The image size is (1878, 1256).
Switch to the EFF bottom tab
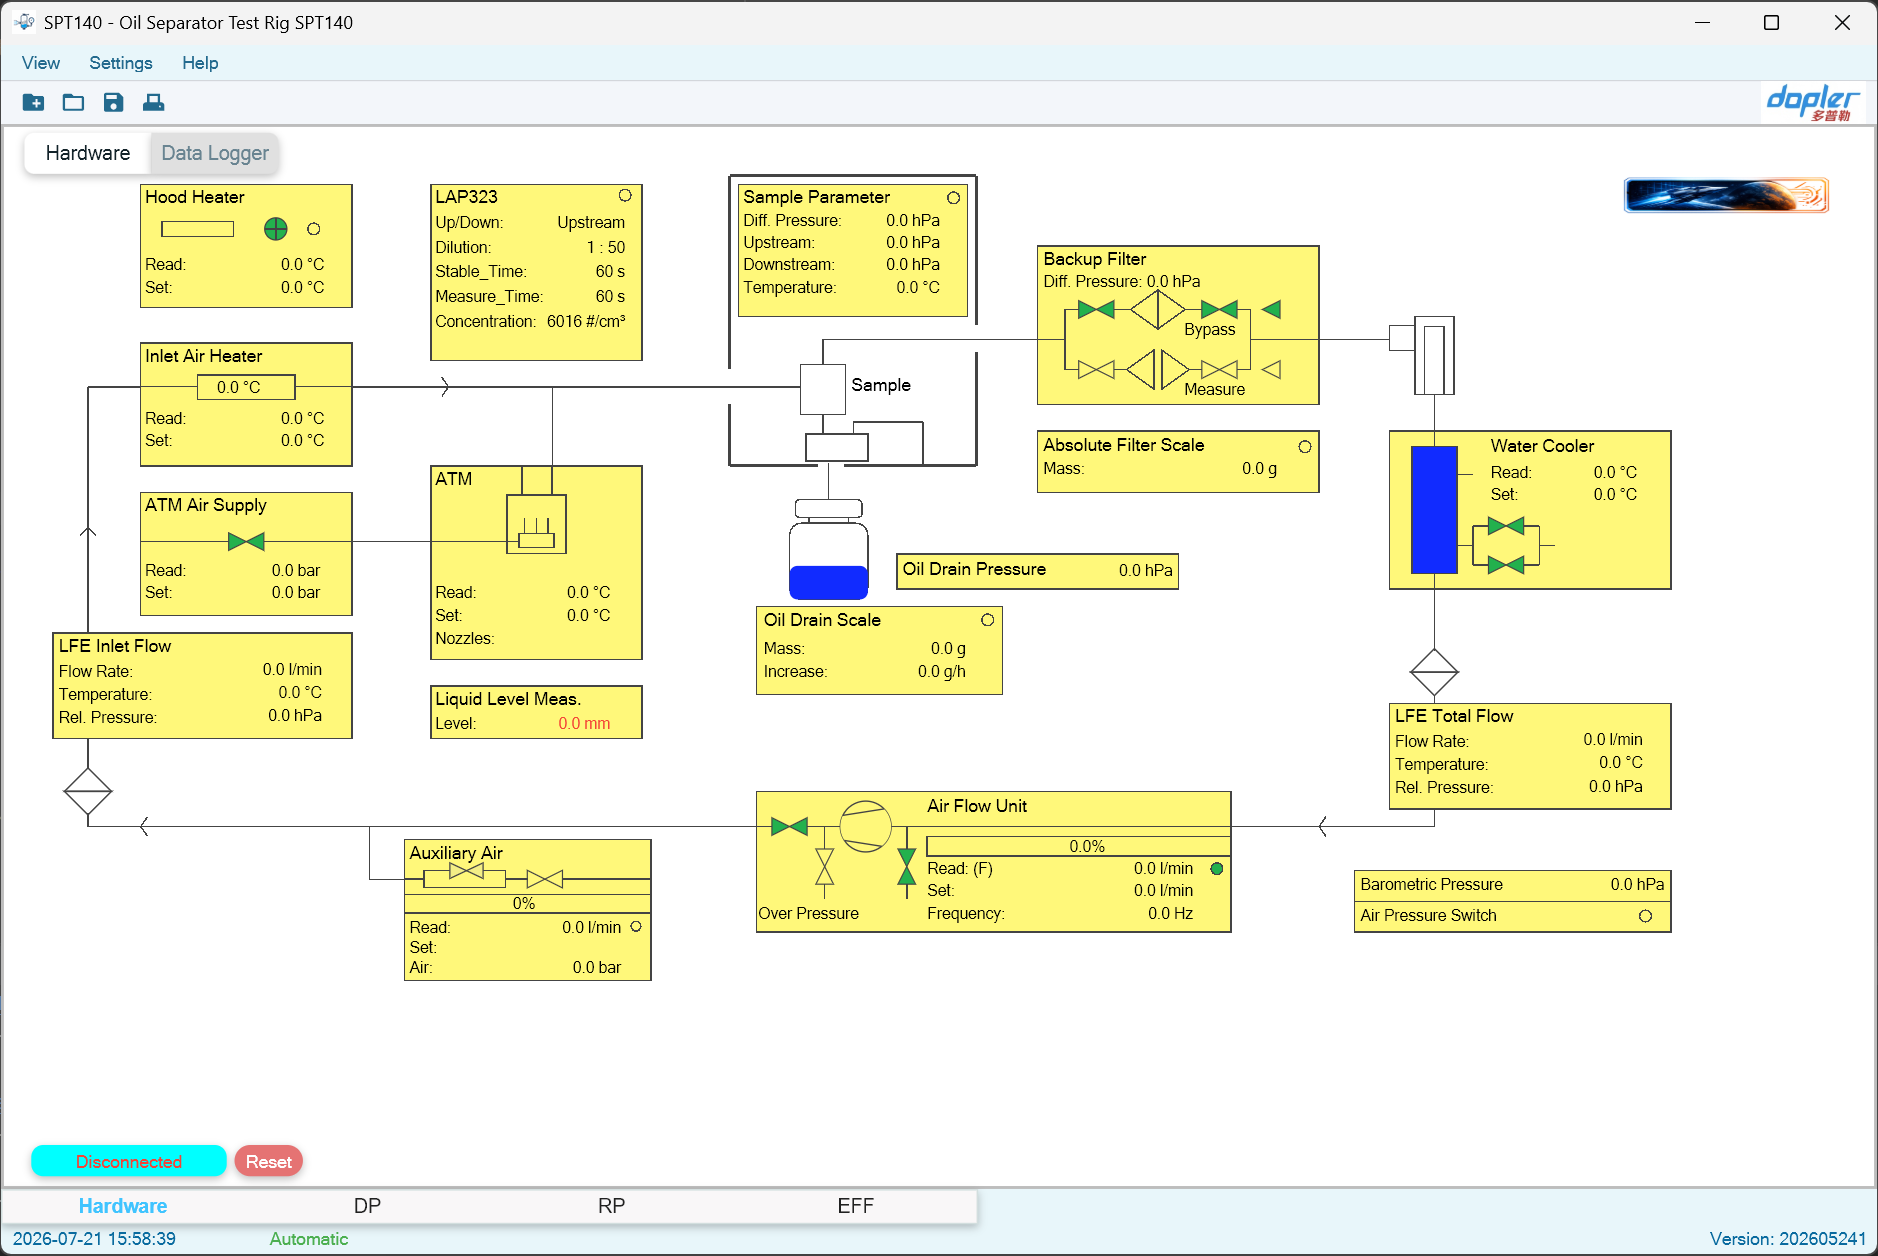(x=855, y=1206)
